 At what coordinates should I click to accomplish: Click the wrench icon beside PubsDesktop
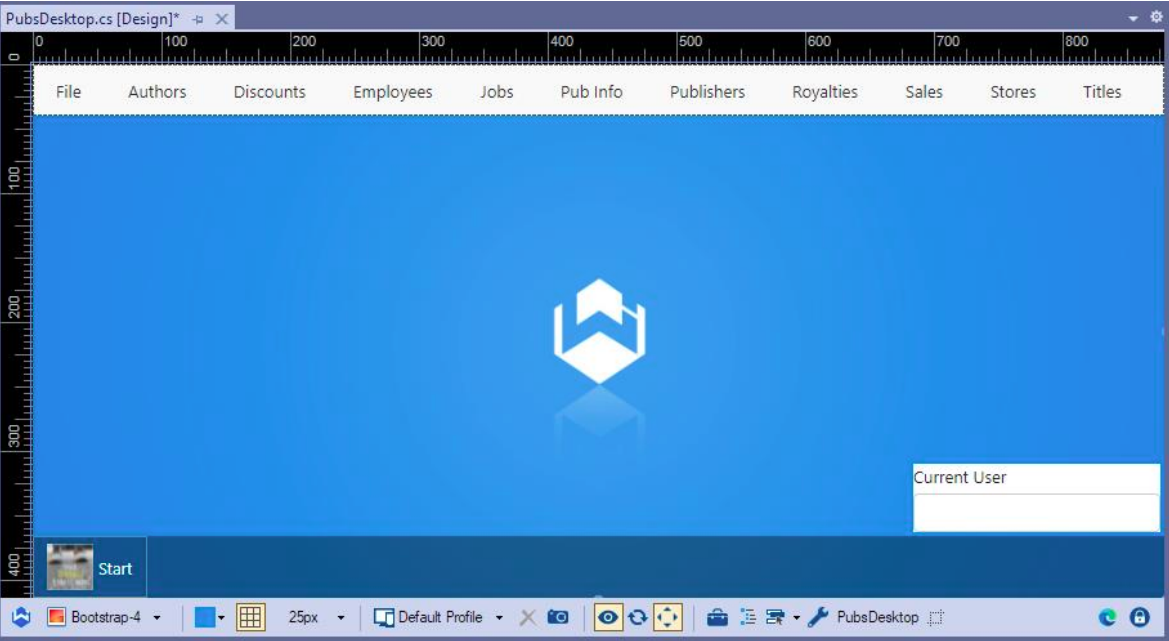click(x=818, y=617)
